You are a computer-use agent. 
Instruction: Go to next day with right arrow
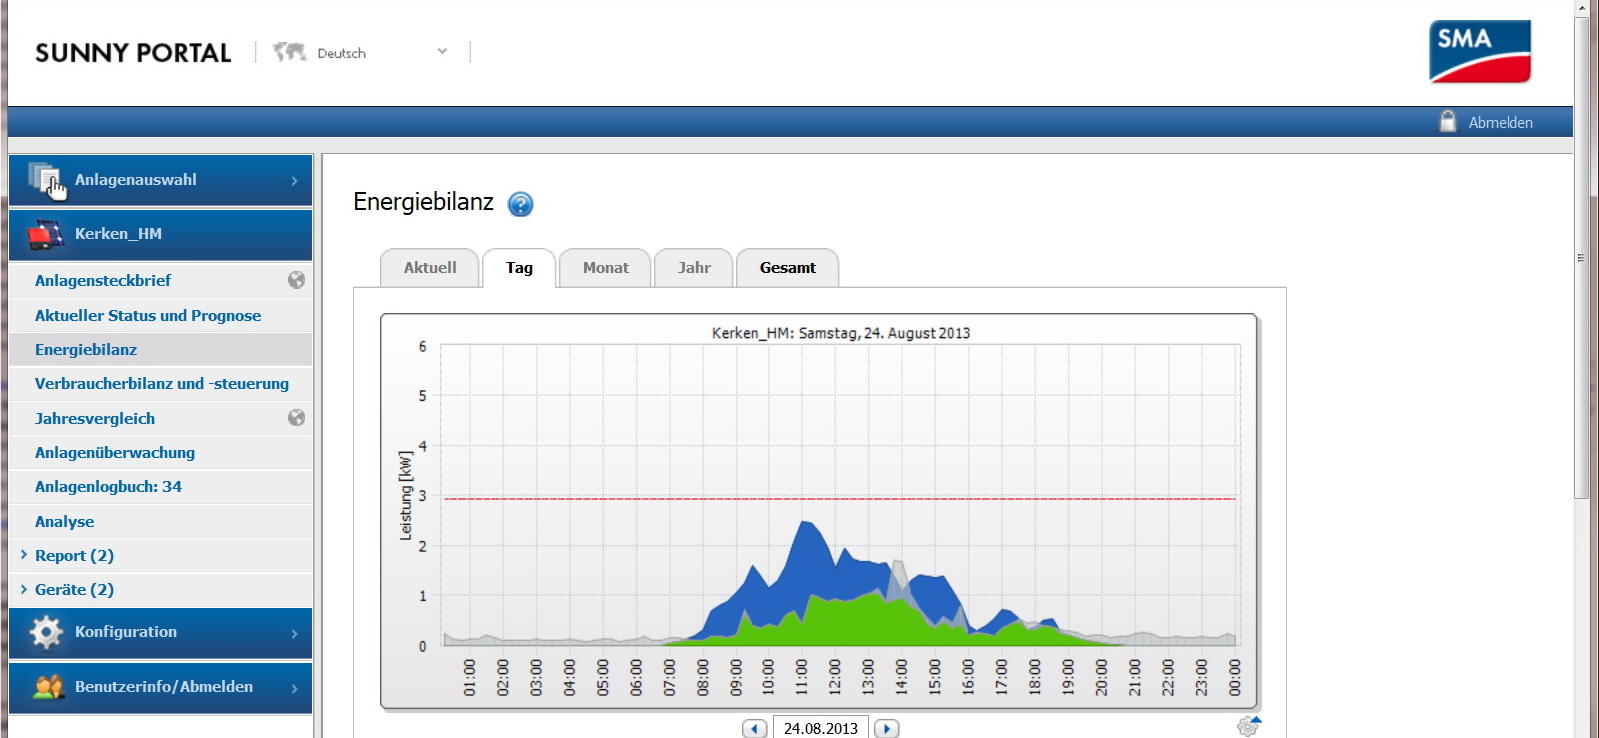[x=886, y=728]
